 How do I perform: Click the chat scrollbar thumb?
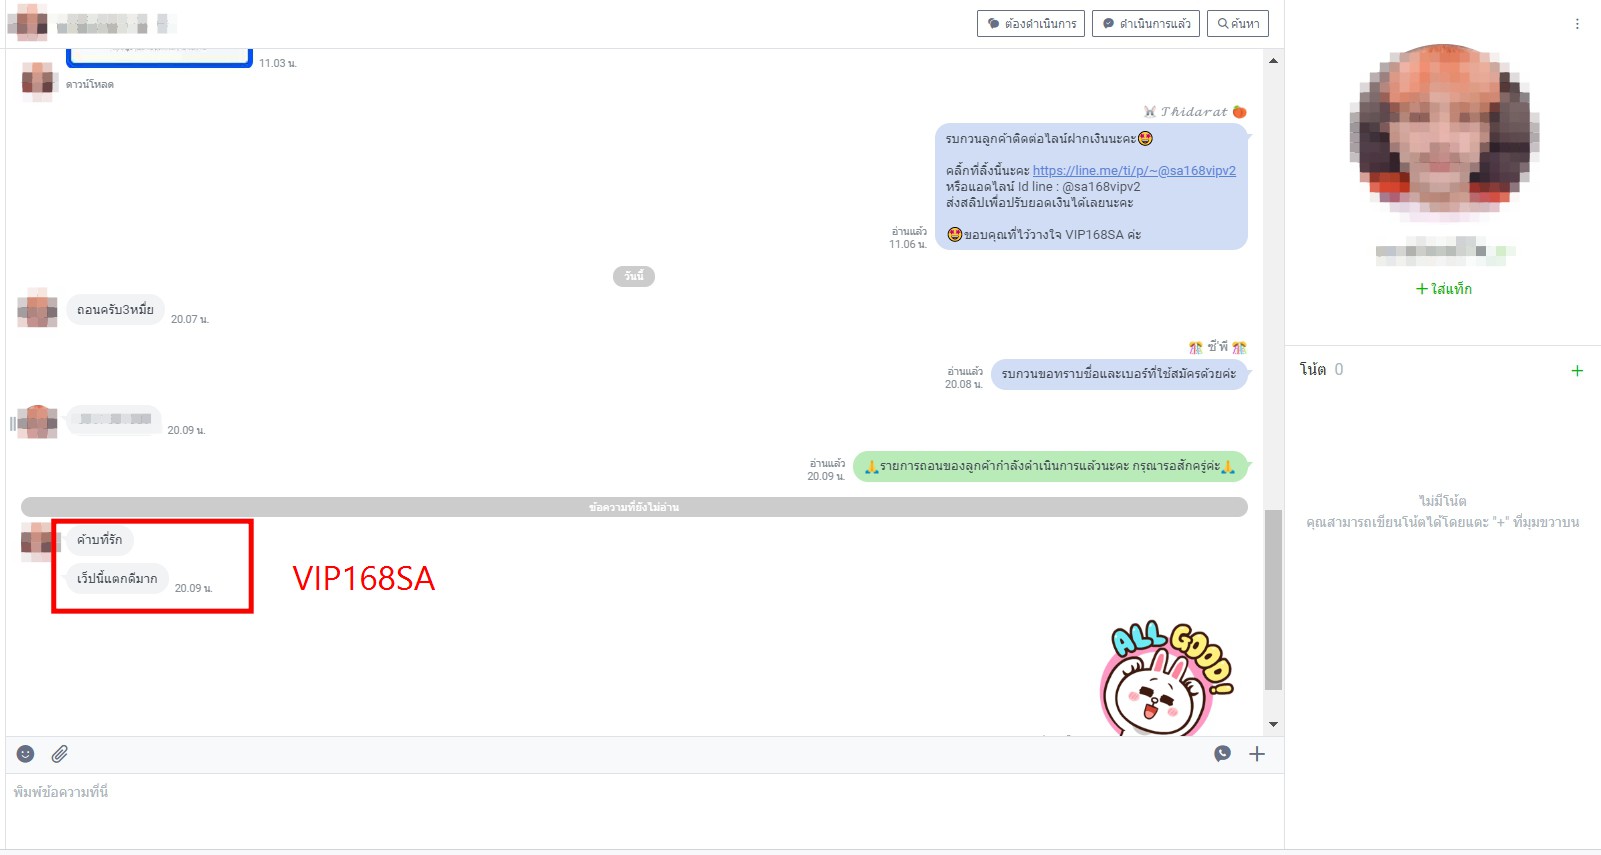click(1273, 600)
